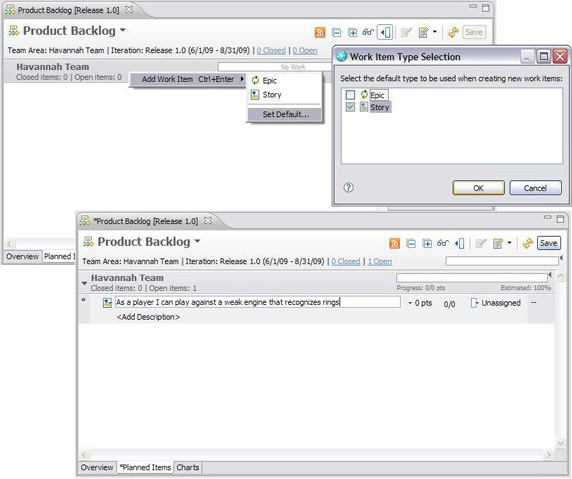This screenshot has width=572, height=479.
Task: Click the expand-all icon in lower backlog toolbar
Action: 427,243
